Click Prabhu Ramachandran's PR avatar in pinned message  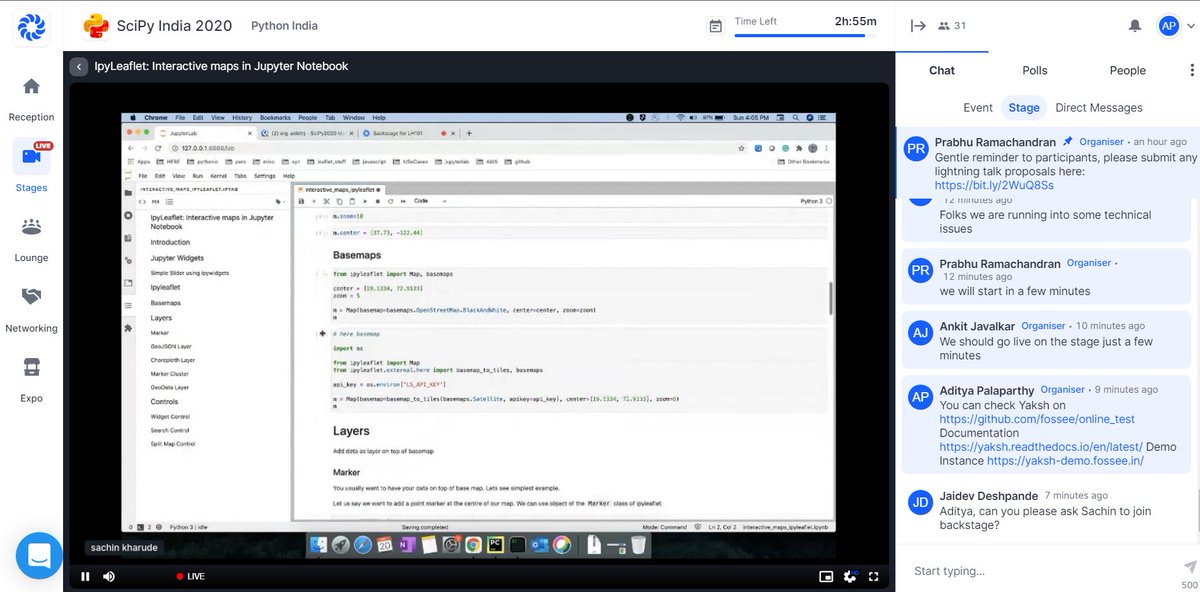(916, 151)
